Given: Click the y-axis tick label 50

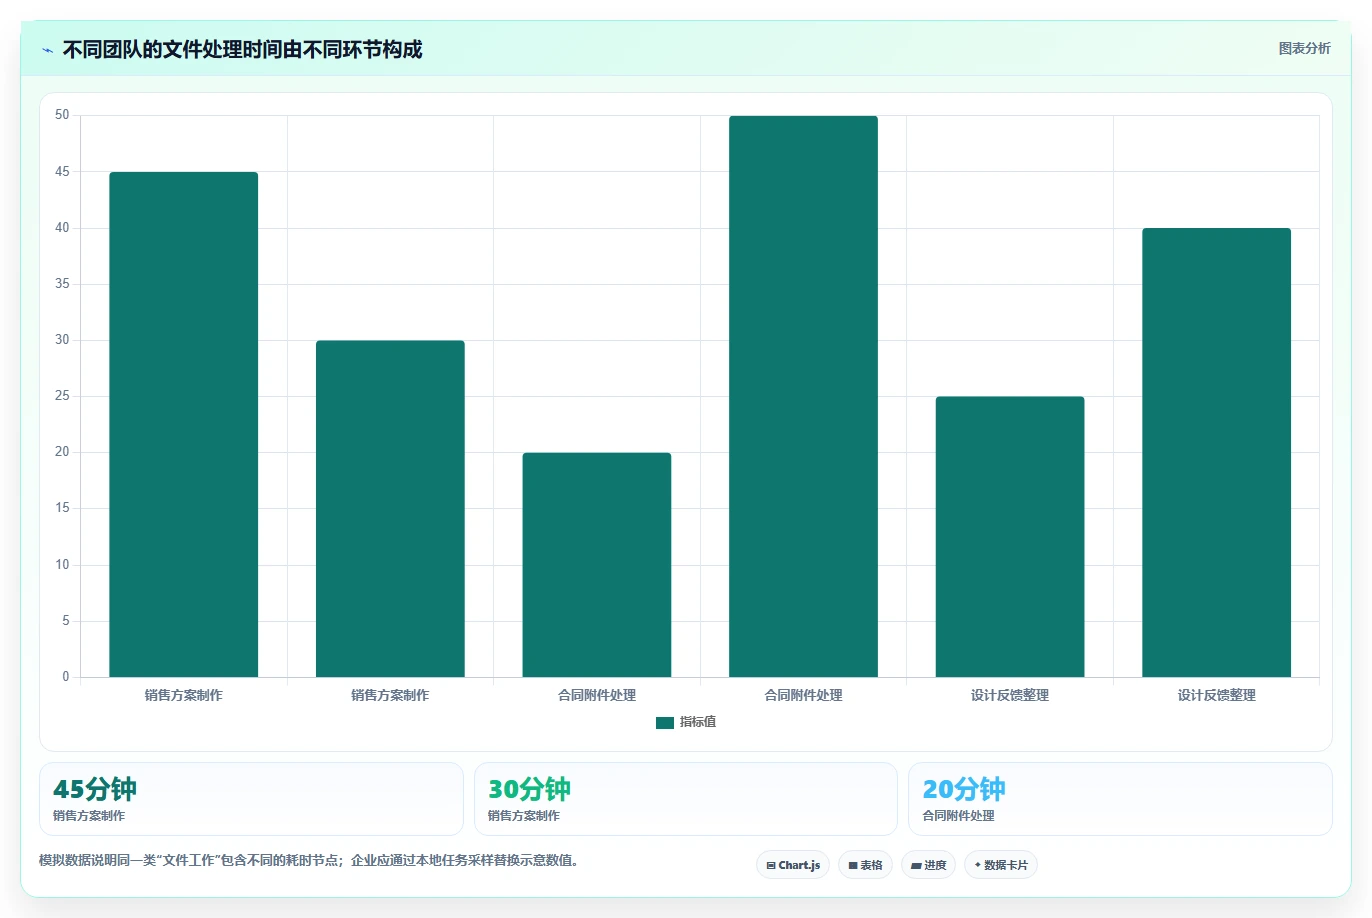Looking at the screenshot, I should tap(62, 115).
